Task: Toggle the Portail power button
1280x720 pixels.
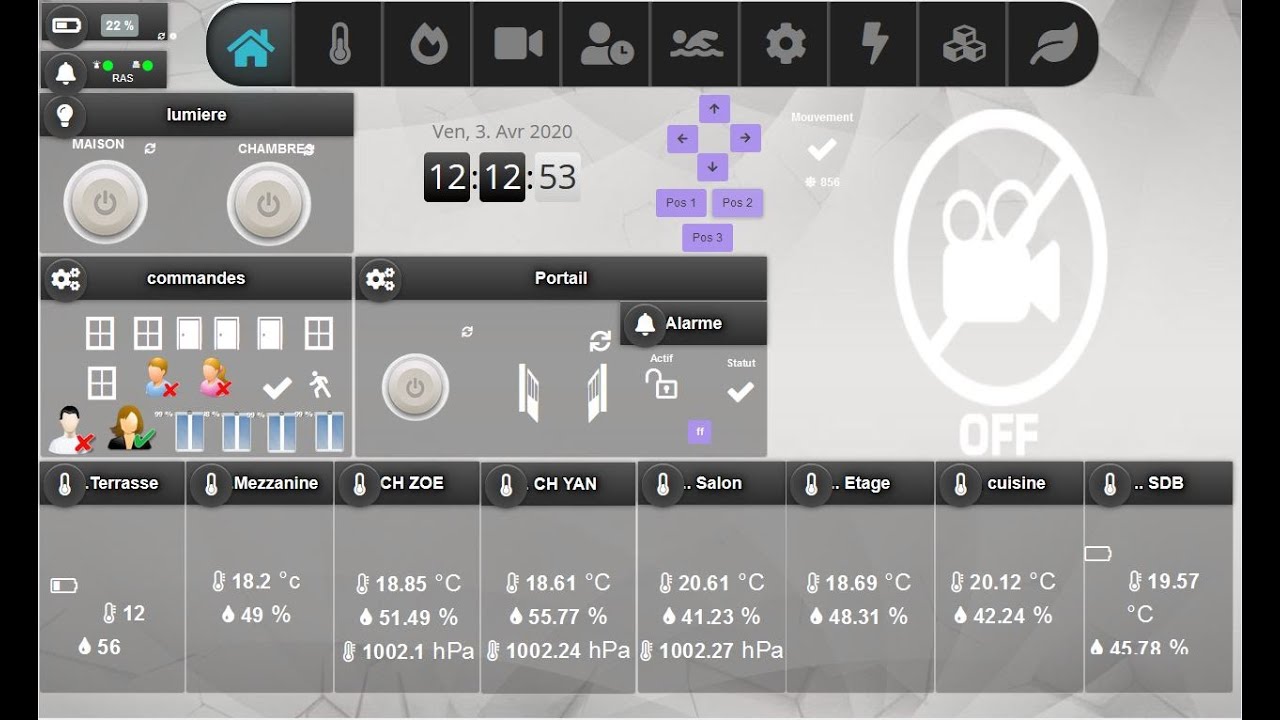Action: pos(415,386)
